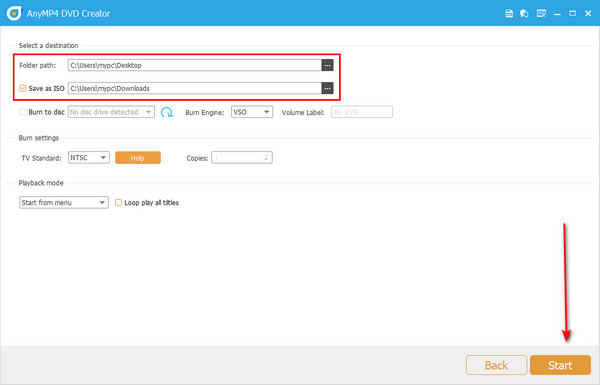Click the Folder path text field
The image size is (600, 385).
195,65
